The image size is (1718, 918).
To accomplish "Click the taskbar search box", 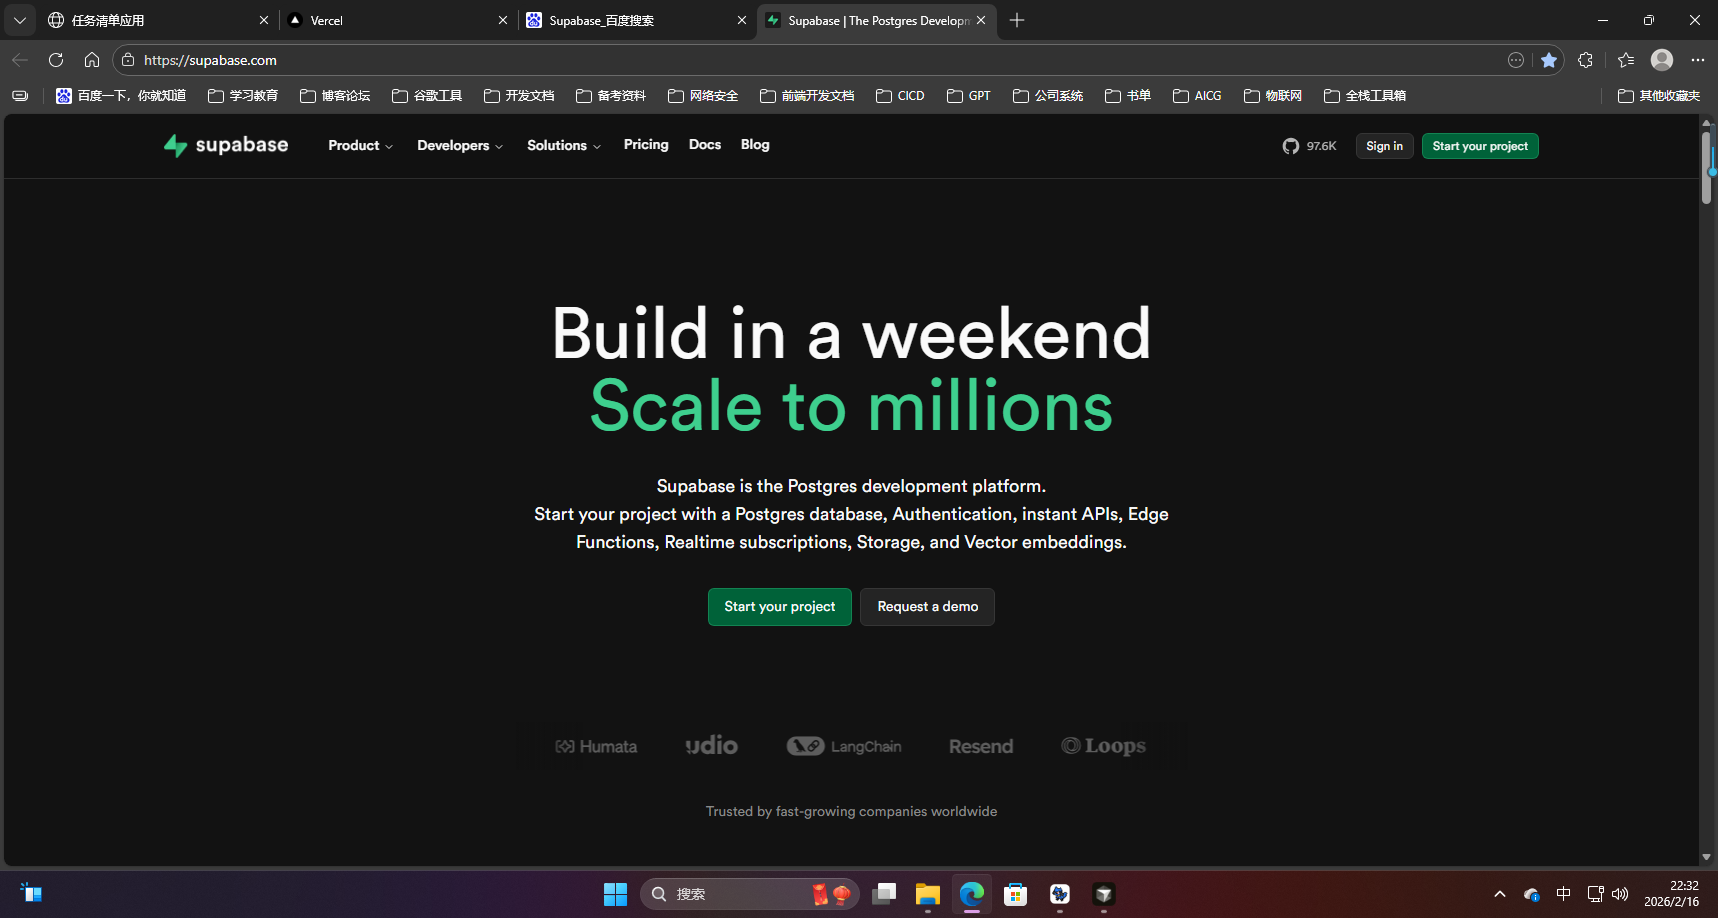I will pos(750,894).
